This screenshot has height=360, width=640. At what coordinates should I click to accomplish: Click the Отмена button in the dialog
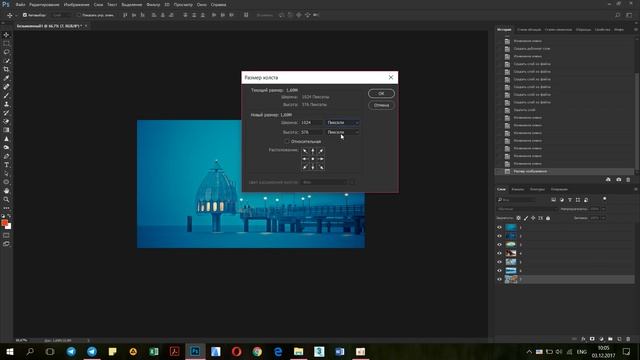381,105
